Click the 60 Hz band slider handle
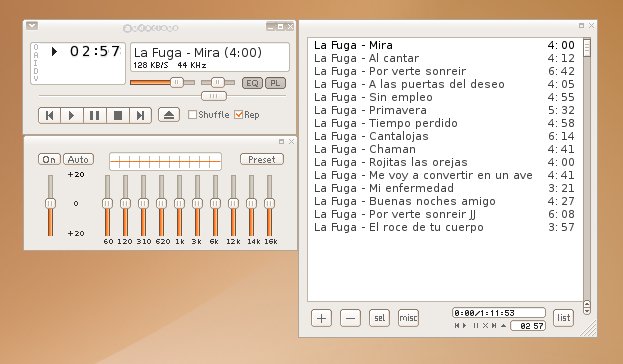 pyautogui.click(x=107, y=203)
